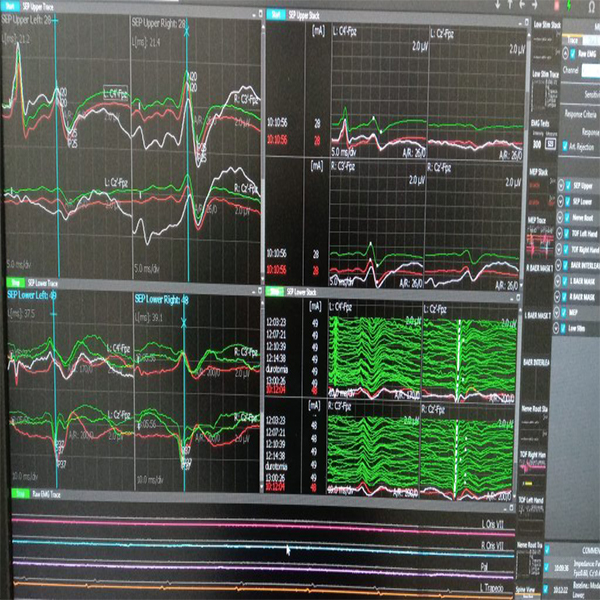This screenshot has width=600, height=600.
Task: Expand the TOF Right Hand settings chevron
Action: 558,249
